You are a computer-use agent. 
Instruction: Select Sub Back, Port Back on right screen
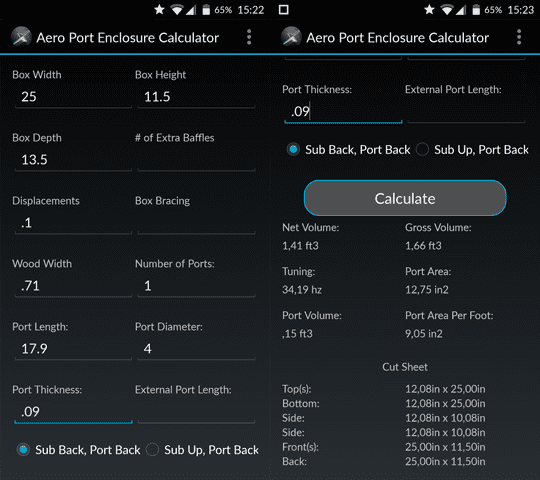(349, 149)
